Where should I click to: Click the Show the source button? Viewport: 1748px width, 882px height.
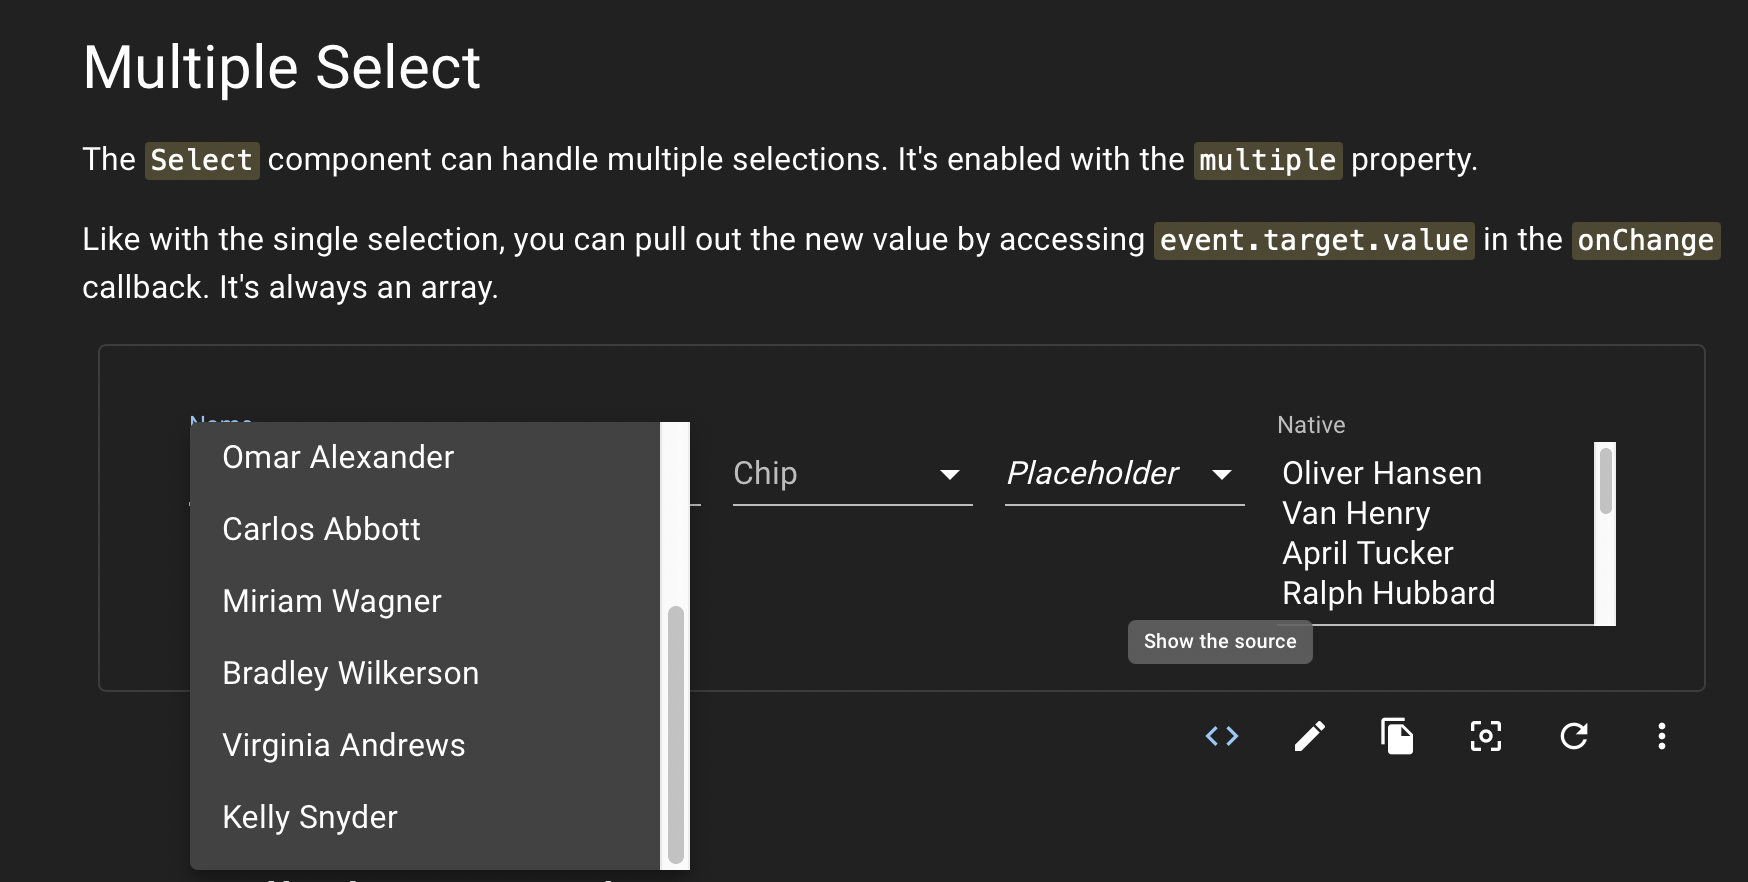pyautogui.click(x=1219, y=641)
